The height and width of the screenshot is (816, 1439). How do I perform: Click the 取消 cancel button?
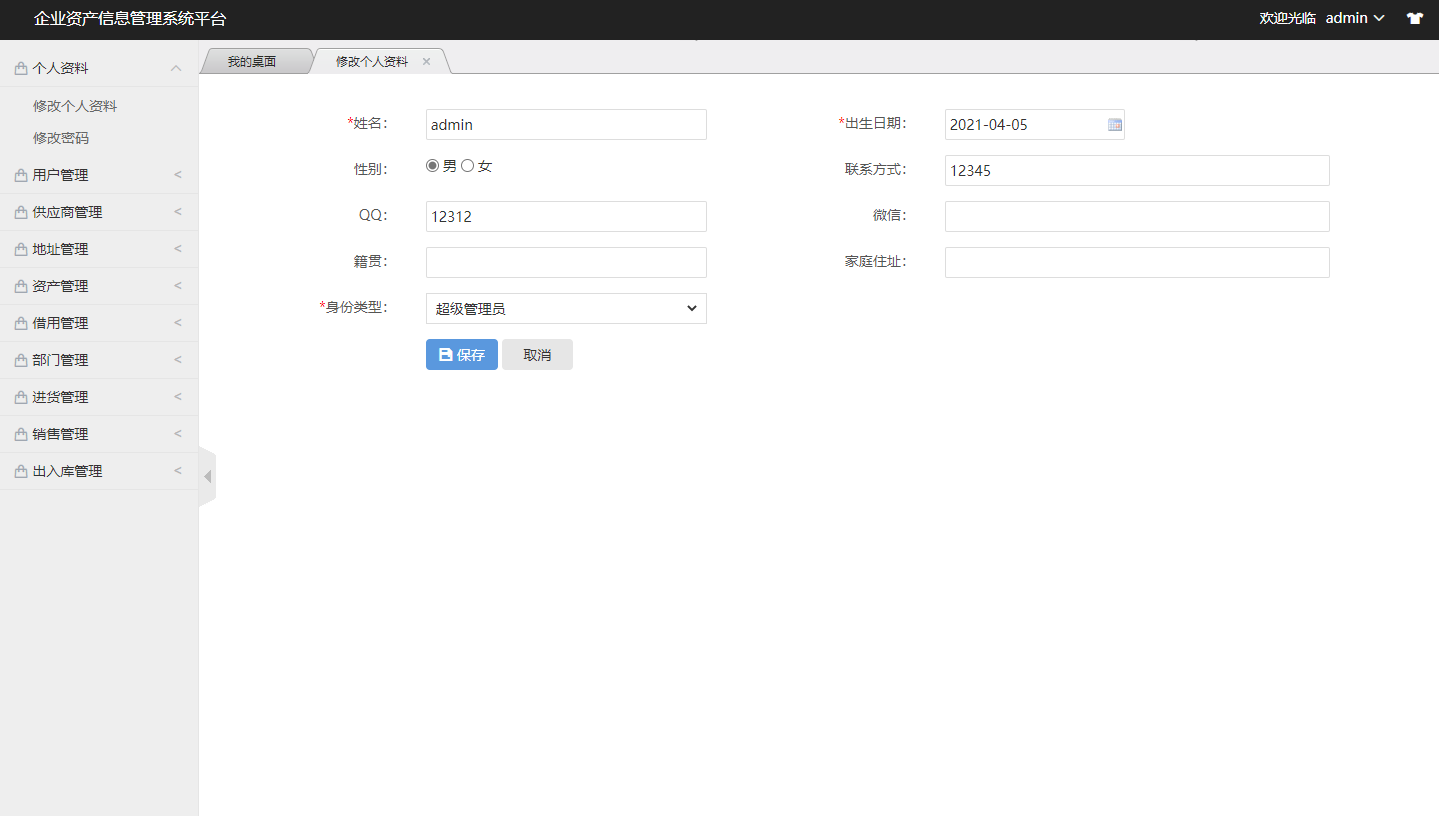click(x=537, y=354)
